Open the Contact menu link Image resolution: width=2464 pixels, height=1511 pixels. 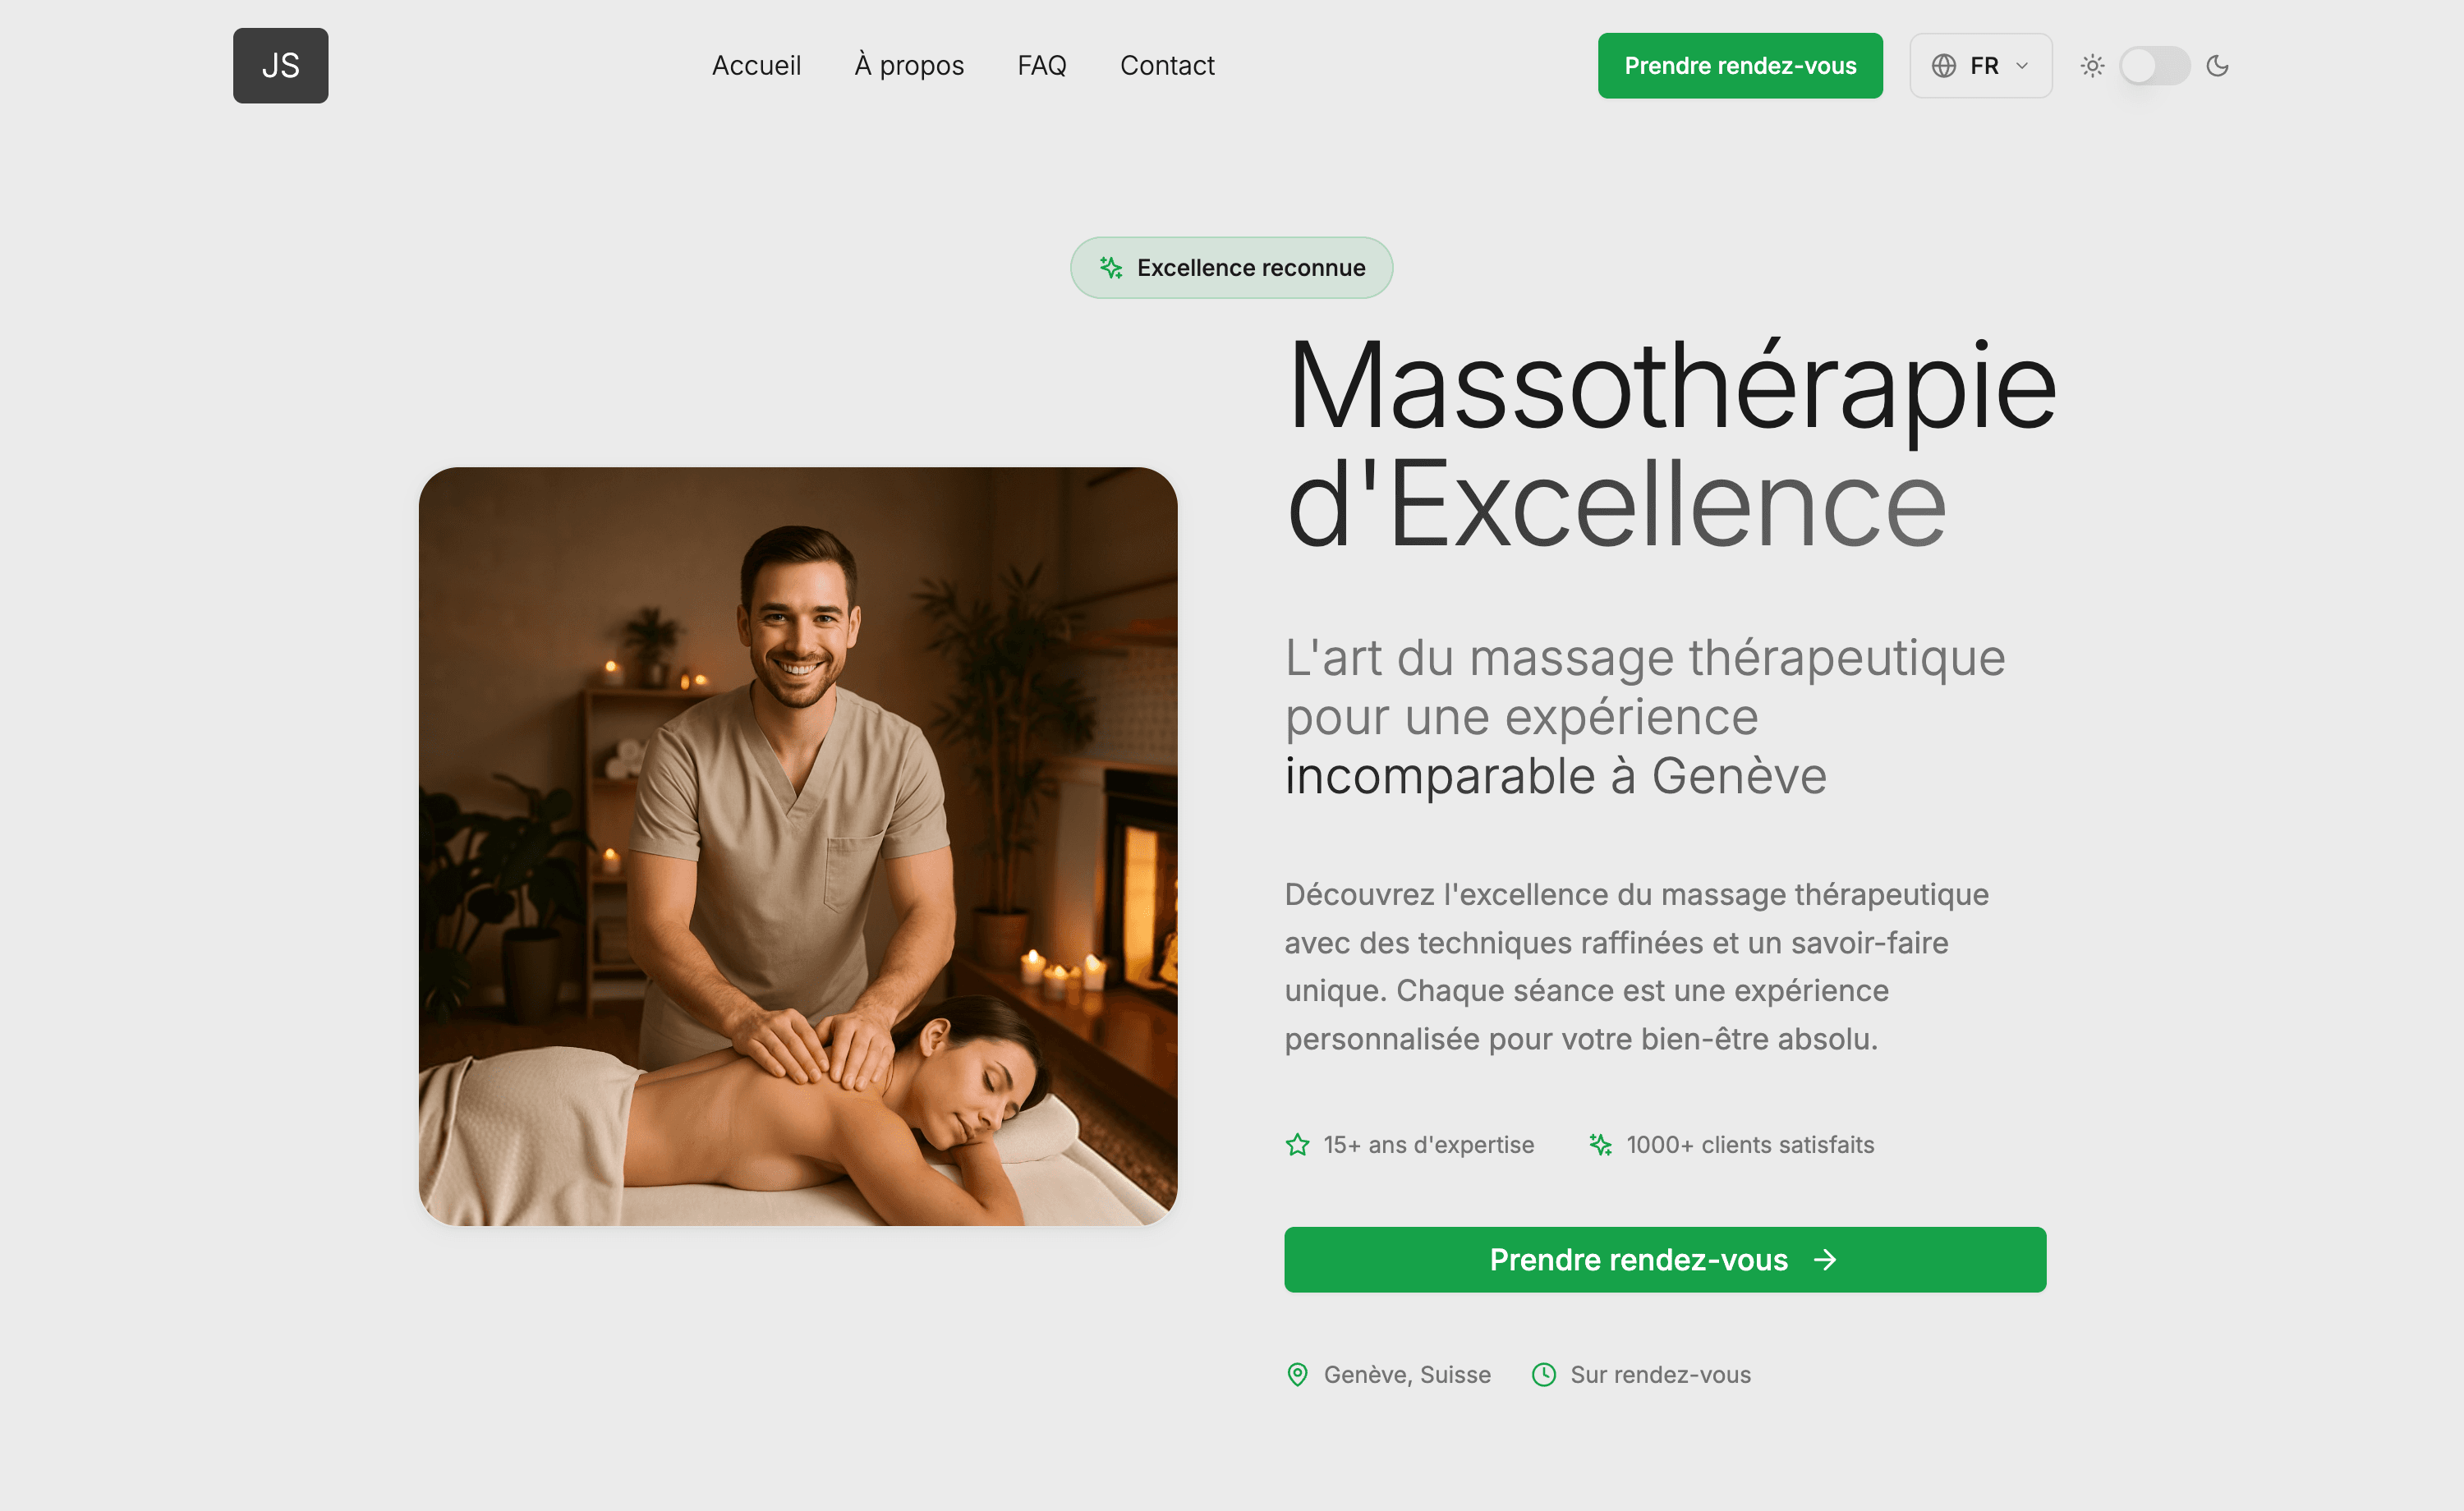point(1167,66)
